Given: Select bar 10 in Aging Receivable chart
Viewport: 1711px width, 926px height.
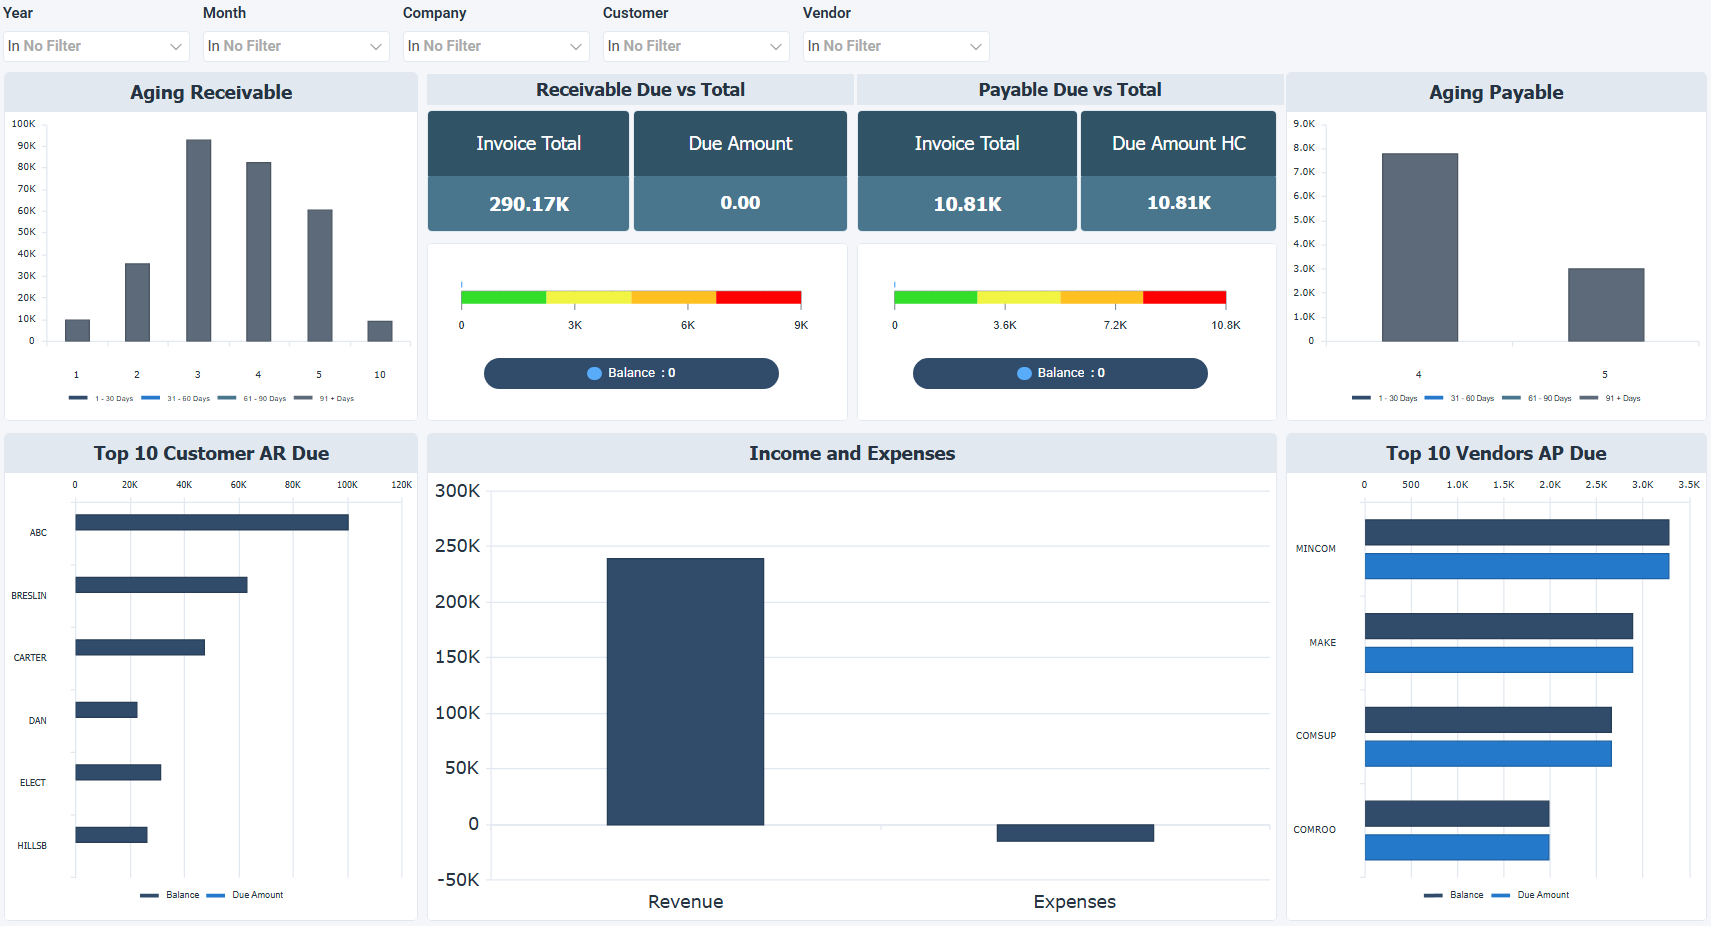Looking at the screenshot, I should point(380,331).
